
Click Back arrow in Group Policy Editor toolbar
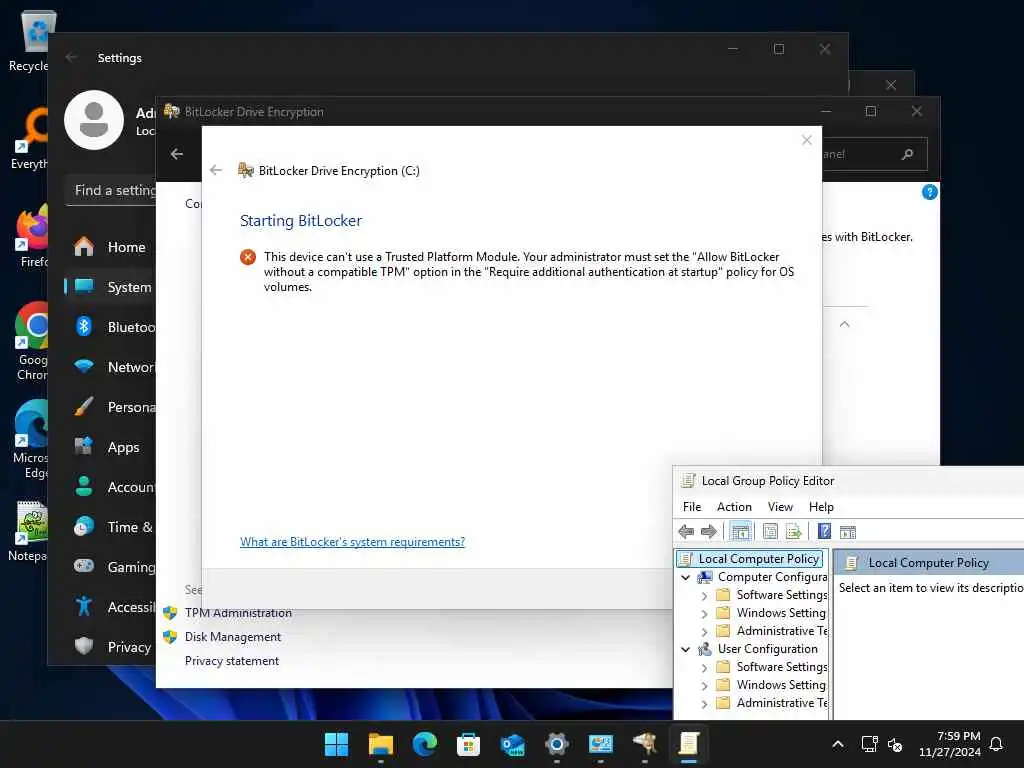pos(686,532)
